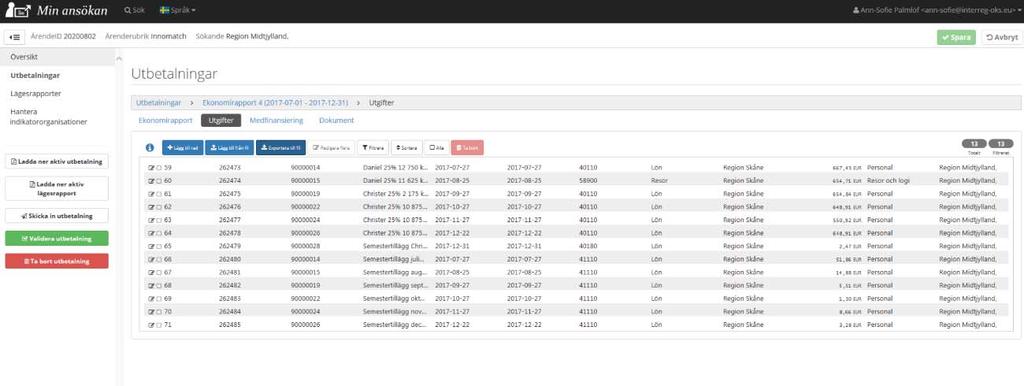Viewport: 1024px width, 386px height.
Task: Tick the checkbox for row 71
Action: click(159, 325)
